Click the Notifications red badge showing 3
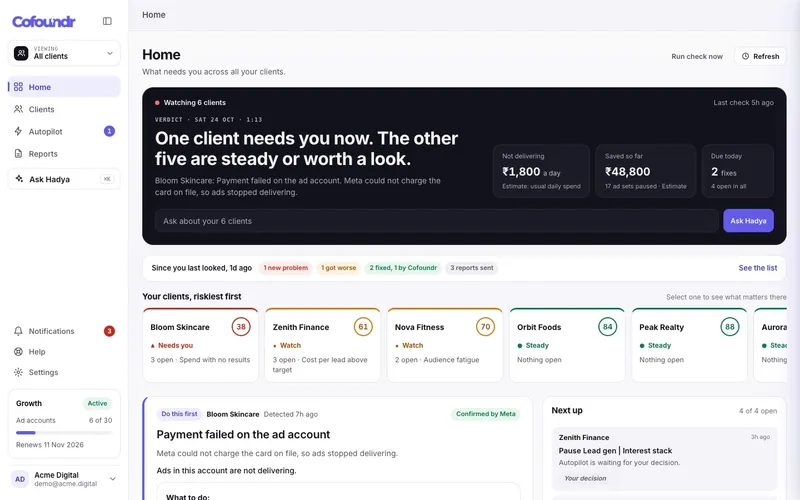800x500 pixels. point(109,331)
